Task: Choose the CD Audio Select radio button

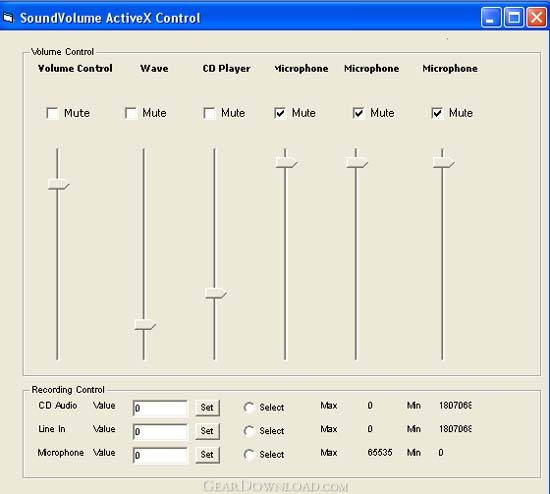Action: coord(249,407)
